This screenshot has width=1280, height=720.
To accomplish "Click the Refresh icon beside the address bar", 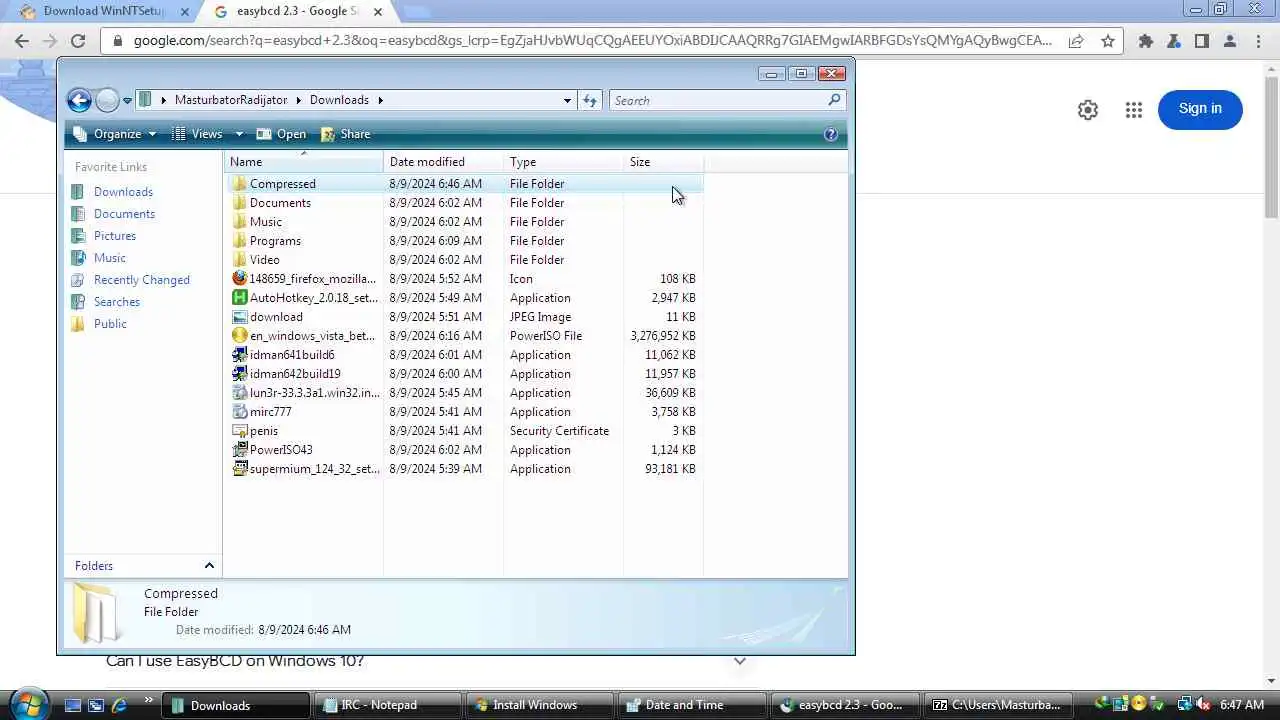I will click(x=590, y=100).
